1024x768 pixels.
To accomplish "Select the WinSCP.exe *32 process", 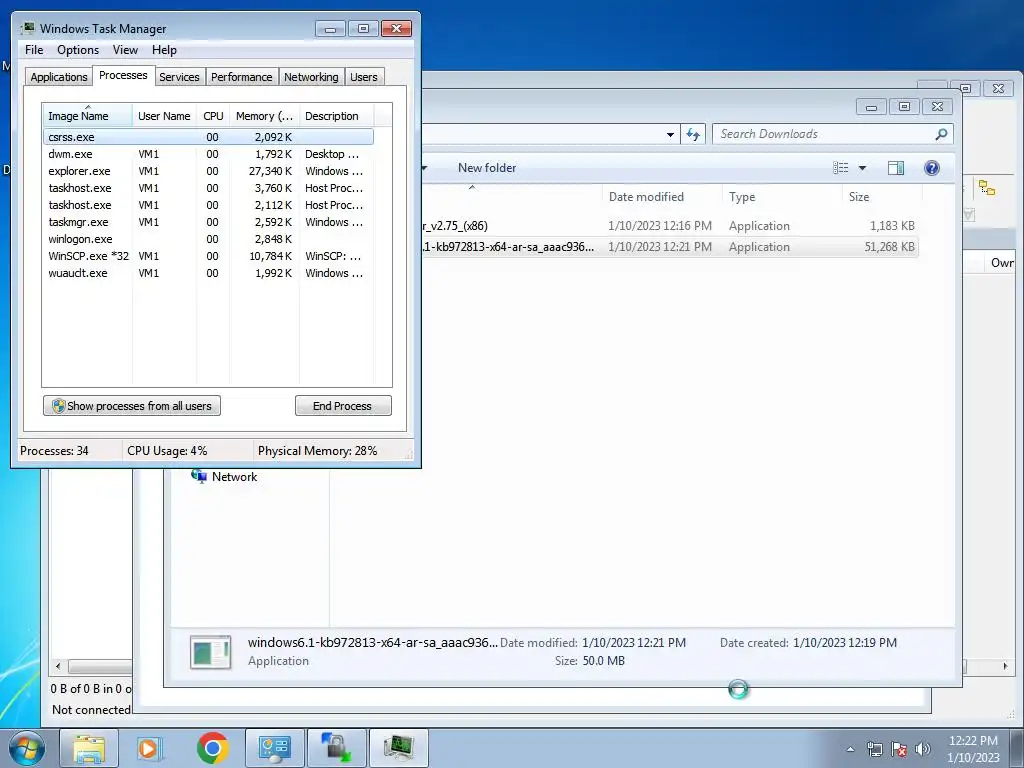I will 208,256.
